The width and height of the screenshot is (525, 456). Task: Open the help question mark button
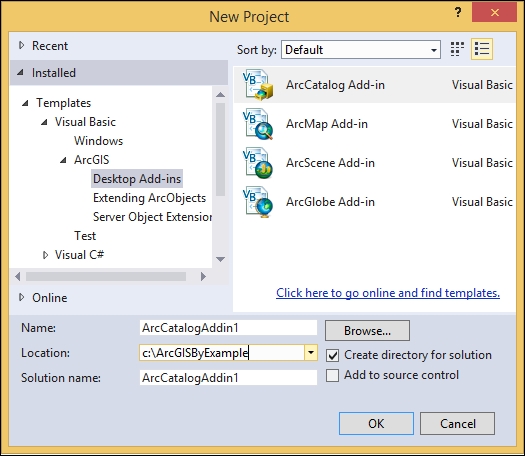[458, 13]
